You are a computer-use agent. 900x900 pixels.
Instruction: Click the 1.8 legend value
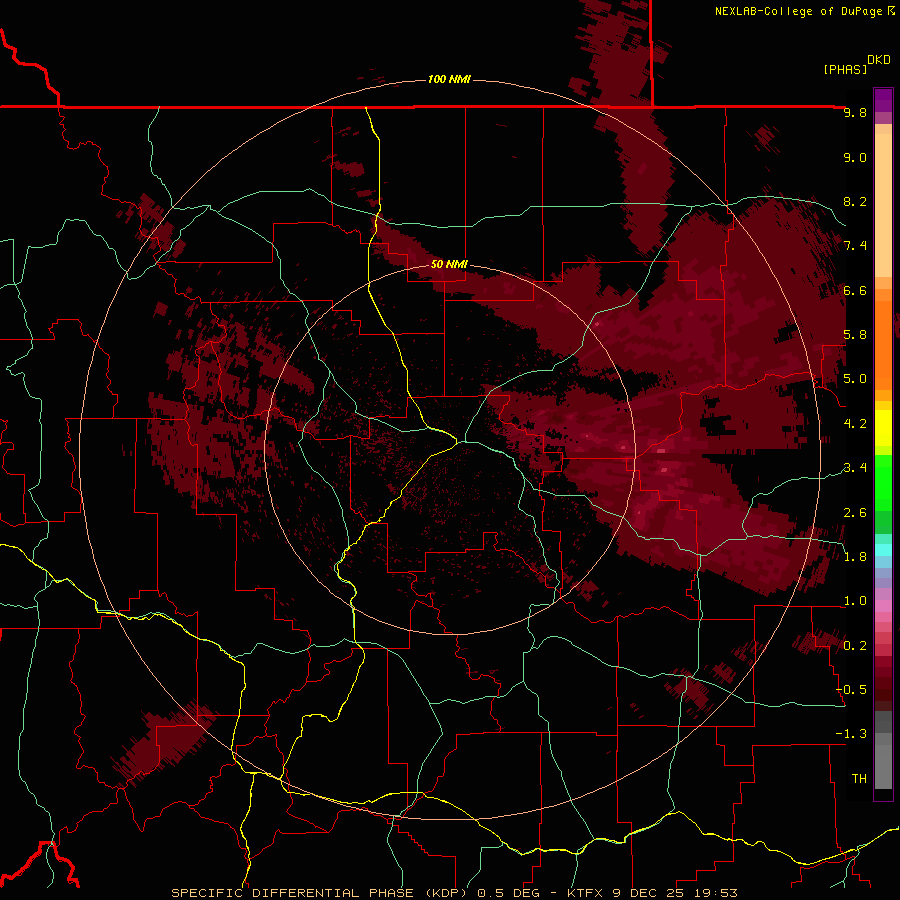pyautogui.click(x=855, y=557)
